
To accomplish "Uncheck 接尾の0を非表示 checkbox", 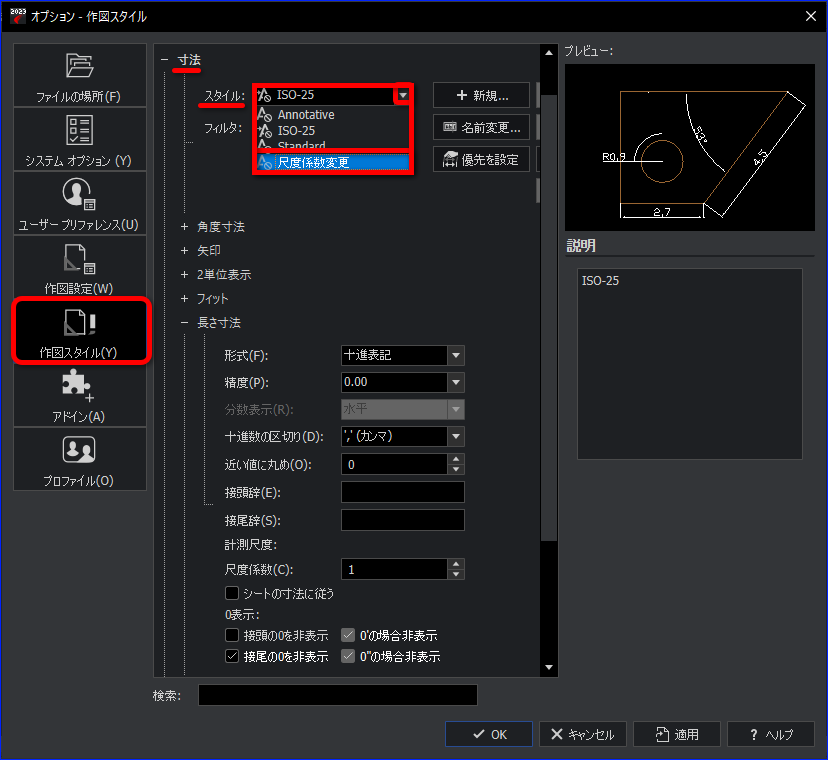I will 232,657.
